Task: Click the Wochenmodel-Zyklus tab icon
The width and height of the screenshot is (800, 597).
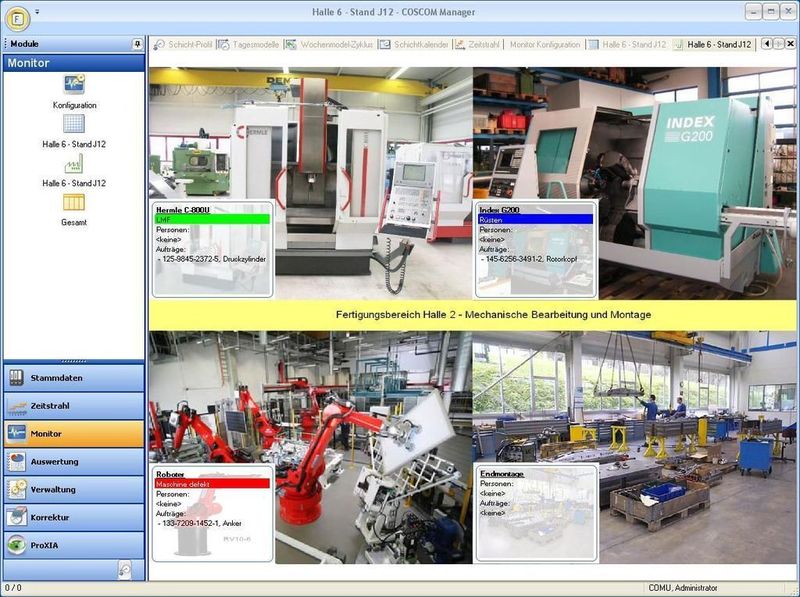Action: coord(291,44)
